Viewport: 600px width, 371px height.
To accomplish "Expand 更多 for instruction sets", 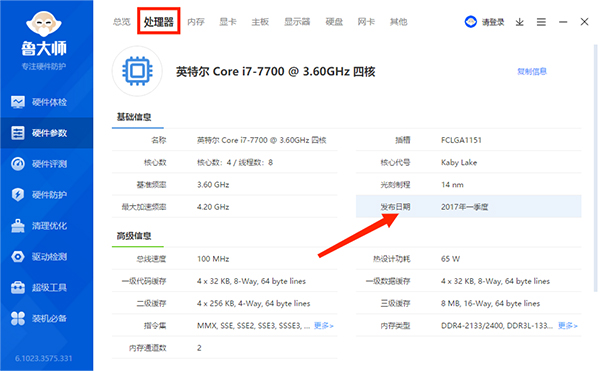I will [x=324, y=326].
